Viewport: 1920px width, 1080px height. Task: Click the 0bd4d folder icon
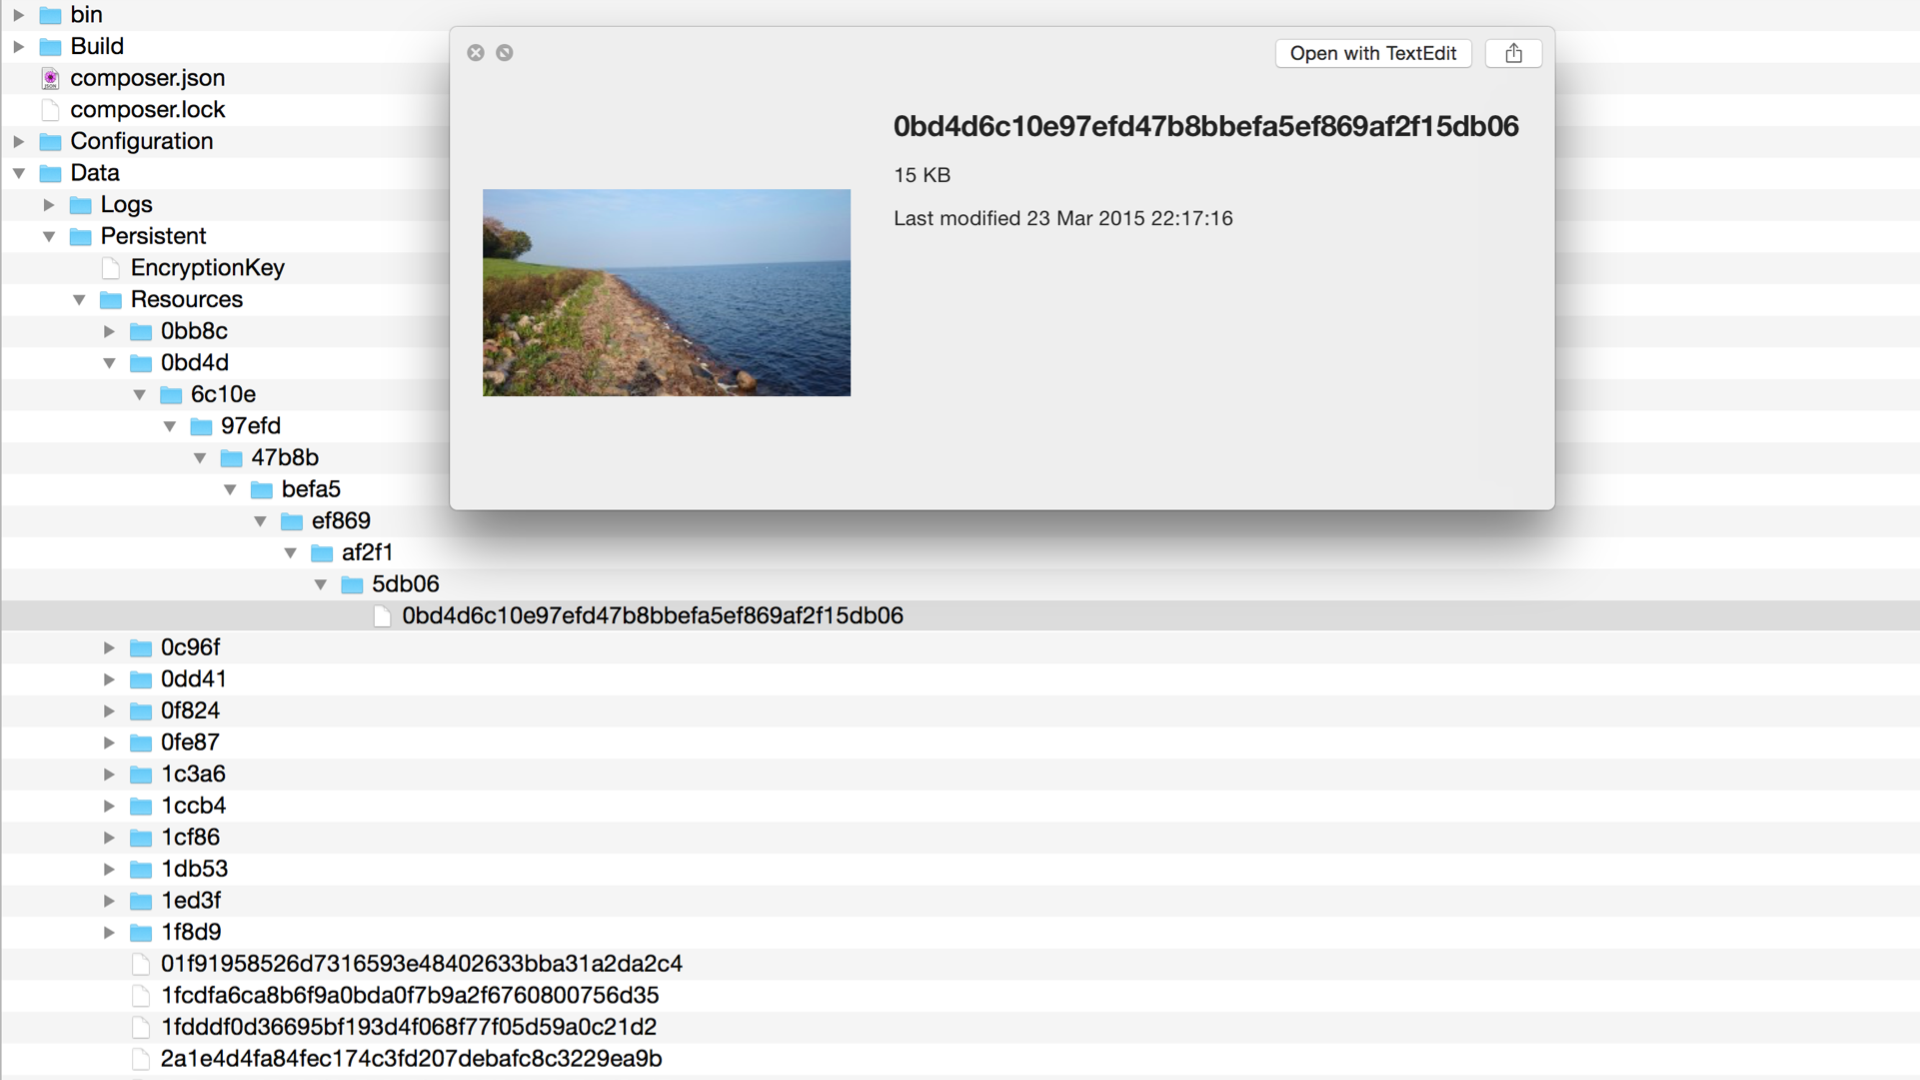pos(141,363)
